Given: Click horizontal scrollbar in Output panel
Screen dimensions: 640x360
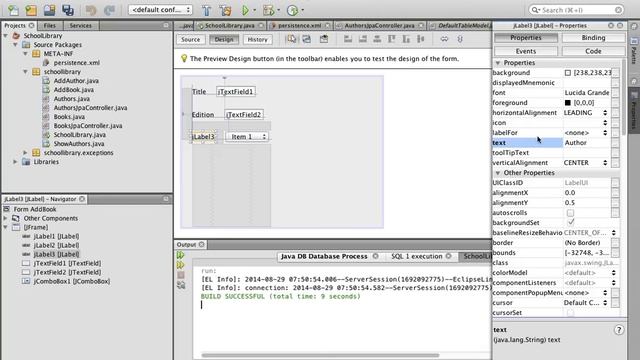Looking at the screenshot, I should point(320,355).
